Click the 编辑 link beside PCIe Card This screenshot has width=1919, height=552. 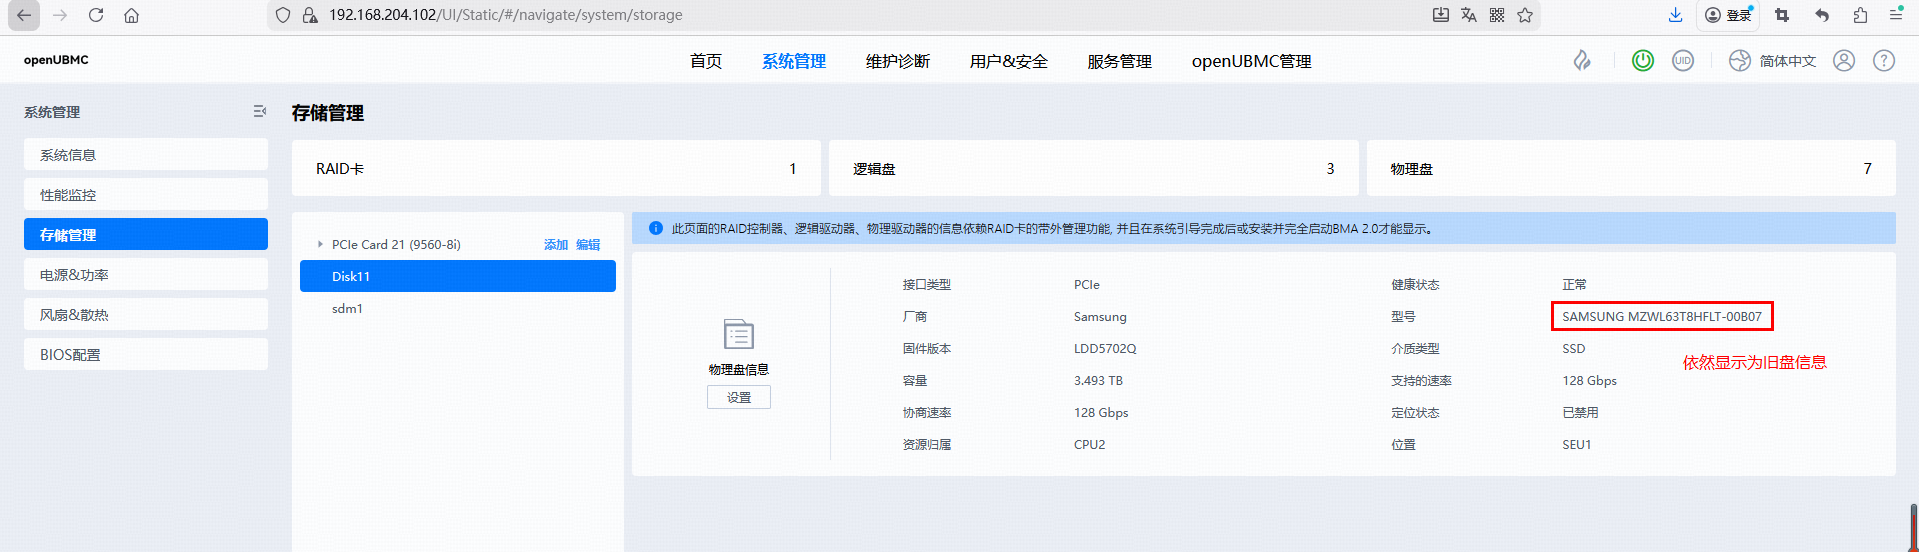point(588,245)
